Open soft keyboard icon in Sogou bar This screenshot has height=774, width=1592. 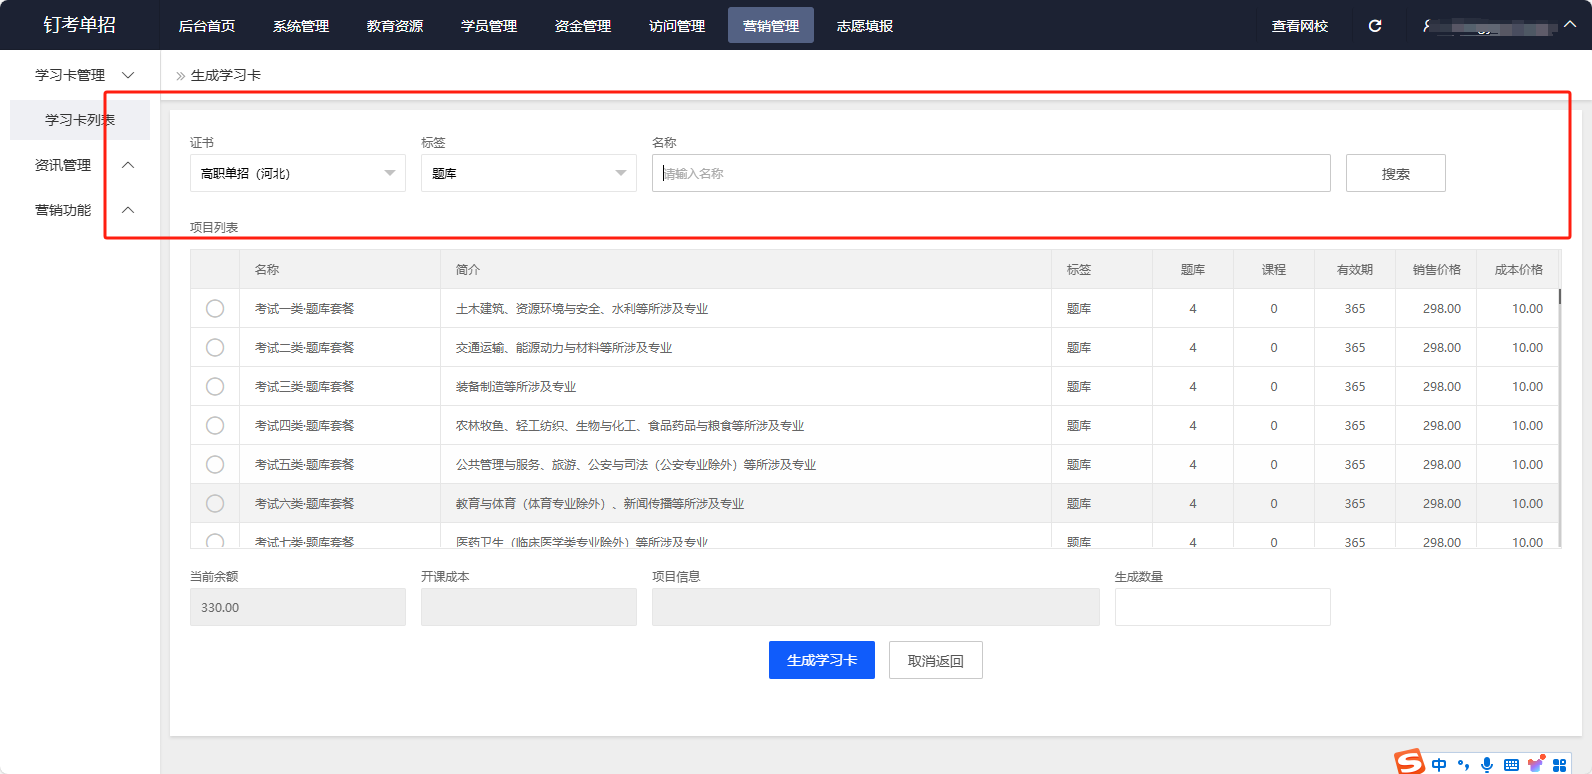1511,765
